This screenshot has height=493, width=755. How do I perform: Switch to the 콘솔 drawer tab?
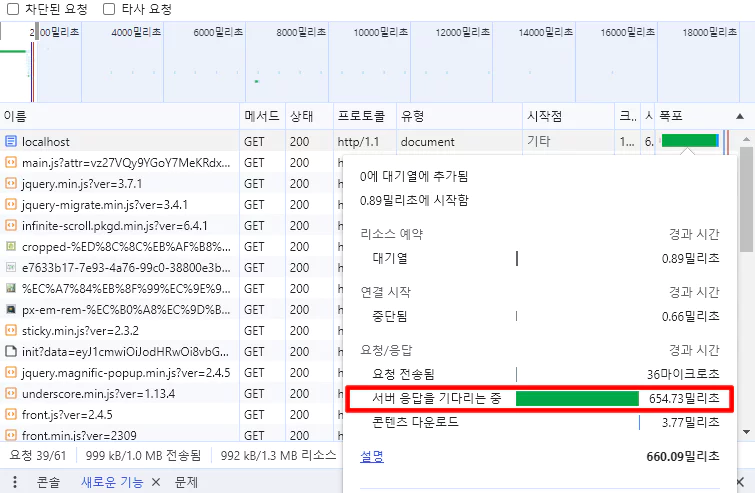tap(48, 482)
